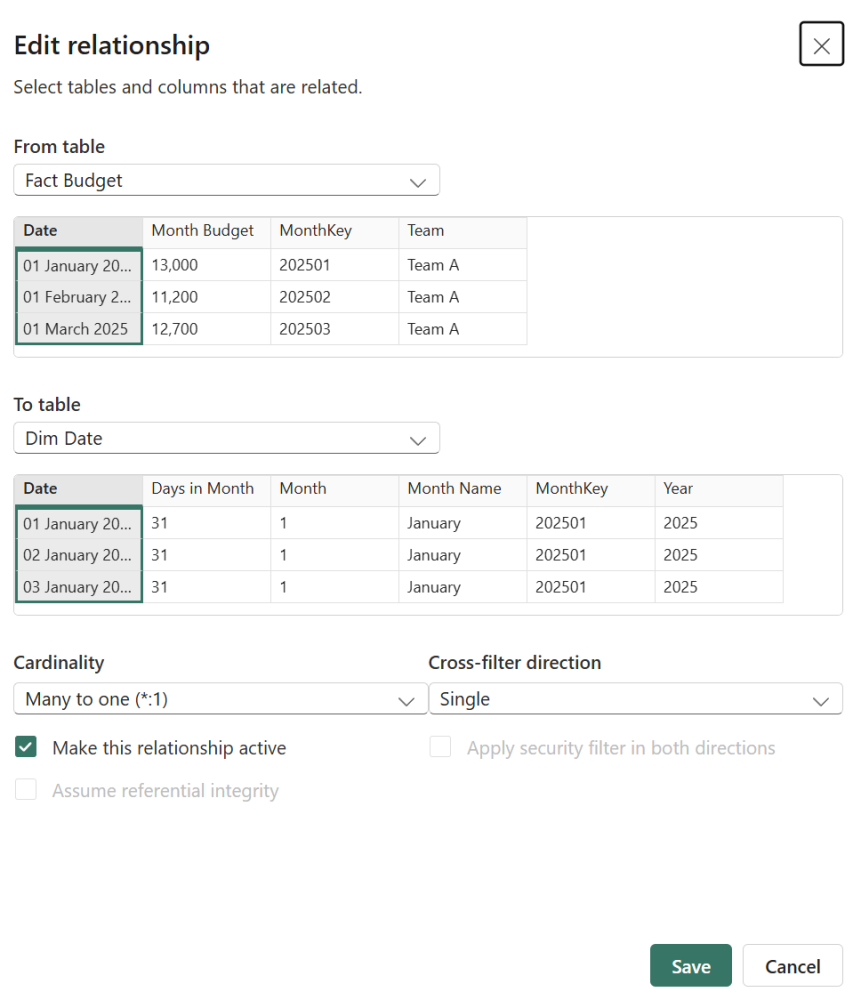
Task: Select Days in Month column in Dim Date
Action: [207, 489]
